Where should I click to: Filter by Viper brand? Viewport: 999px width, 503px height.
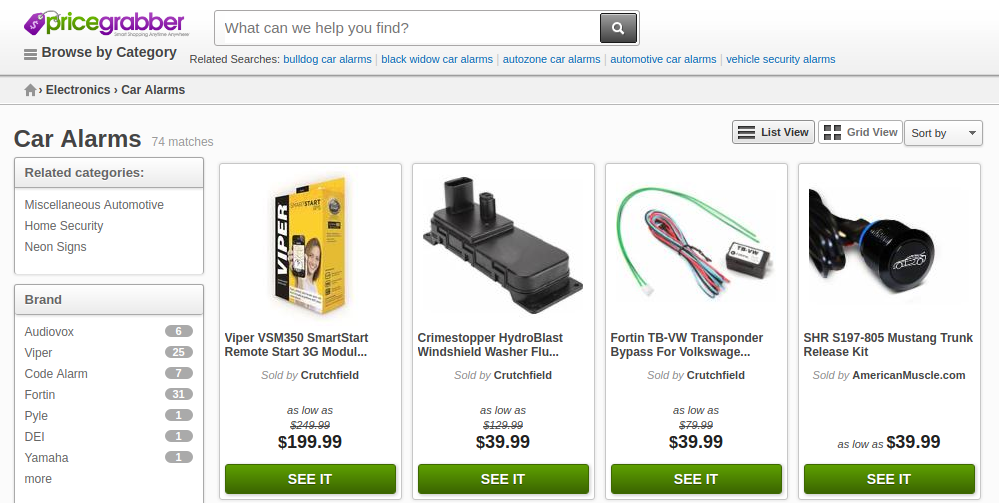pyautogui.click(x=38, y=353)
